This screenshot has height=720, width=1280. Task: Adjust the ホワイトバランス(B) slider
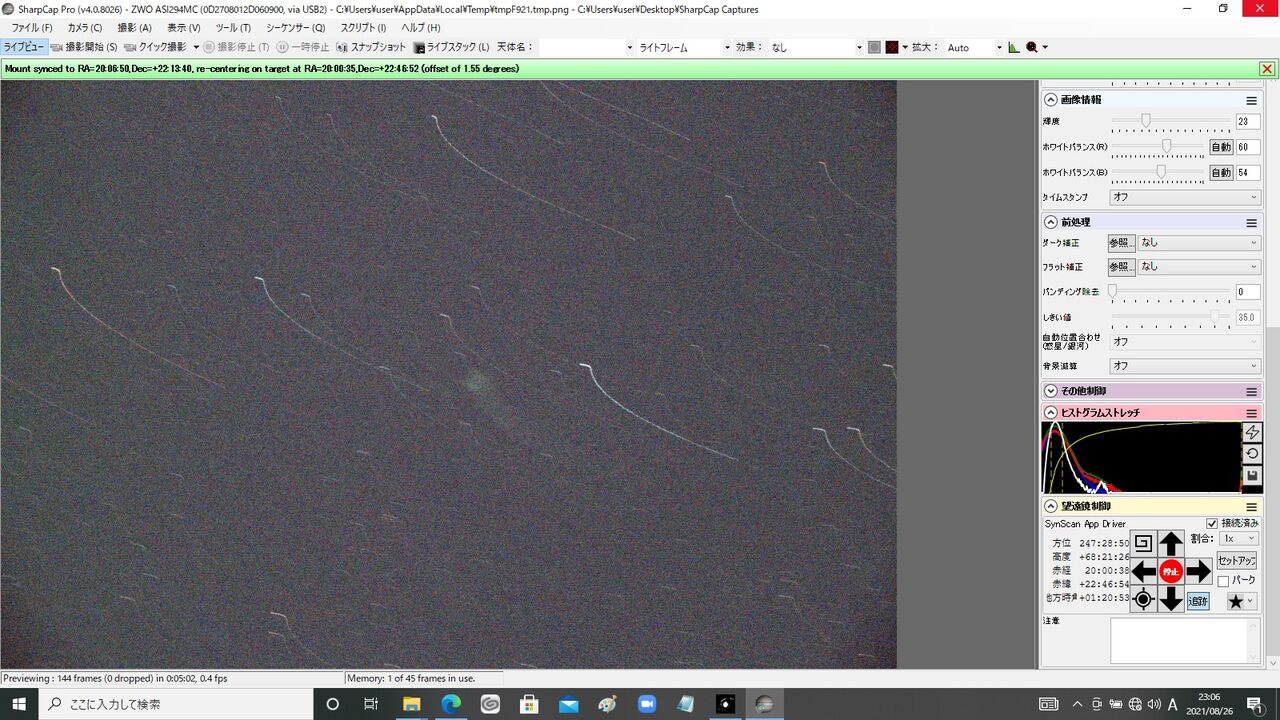(x=1157, y=172)
